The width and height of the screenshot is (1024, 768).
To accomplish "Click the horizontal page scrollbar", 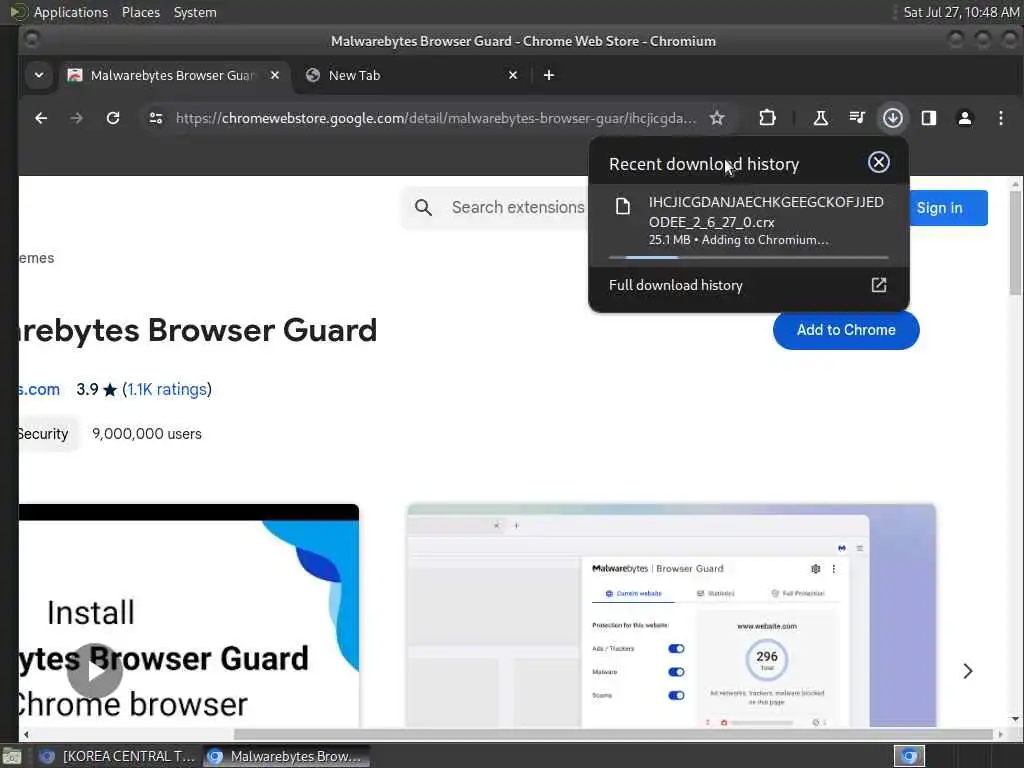I will click(x=613, y=734).
